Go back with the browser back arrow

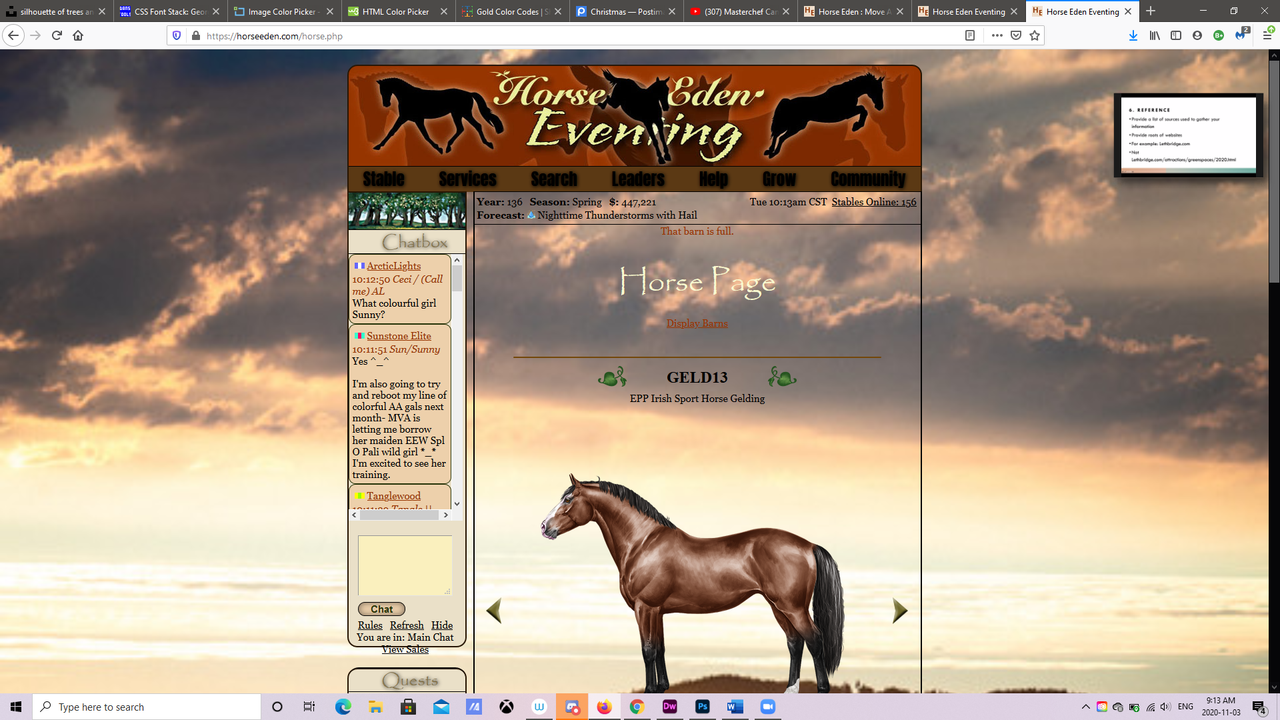pyautogui.click(x=14, y=35)
